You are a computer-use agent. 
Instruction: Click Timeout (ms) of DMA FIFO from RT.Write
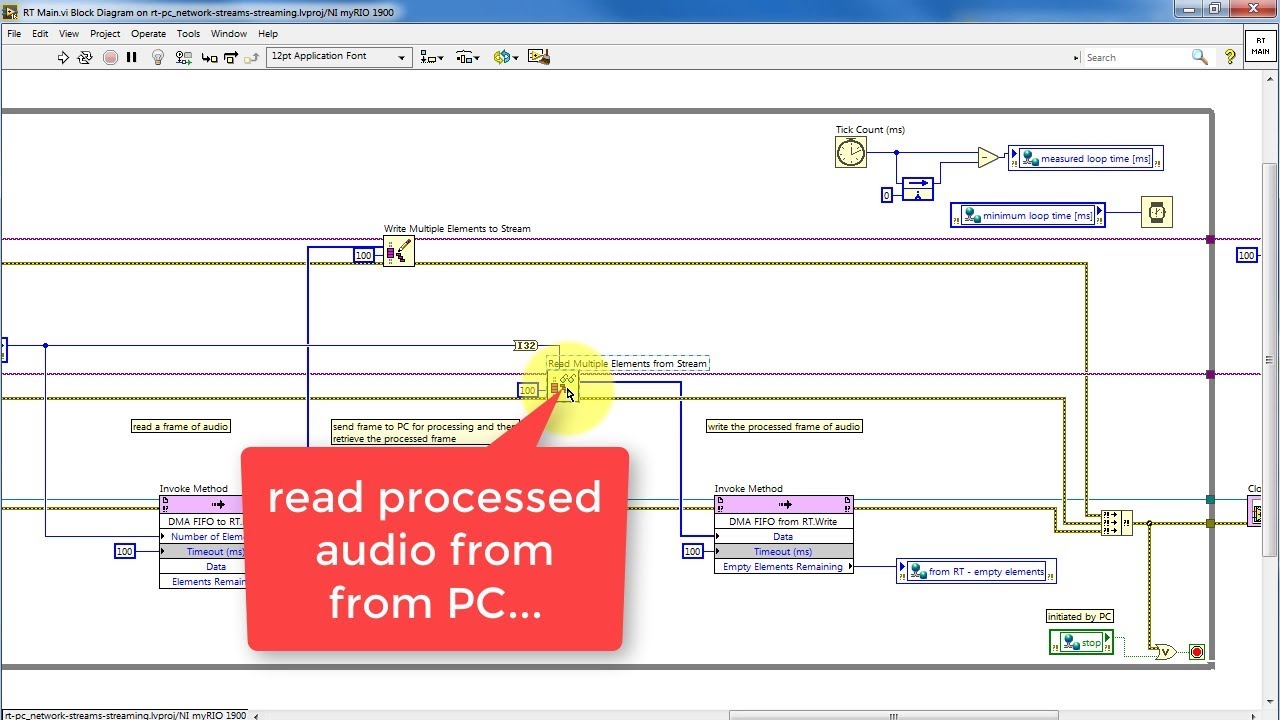tap(784, 551)
